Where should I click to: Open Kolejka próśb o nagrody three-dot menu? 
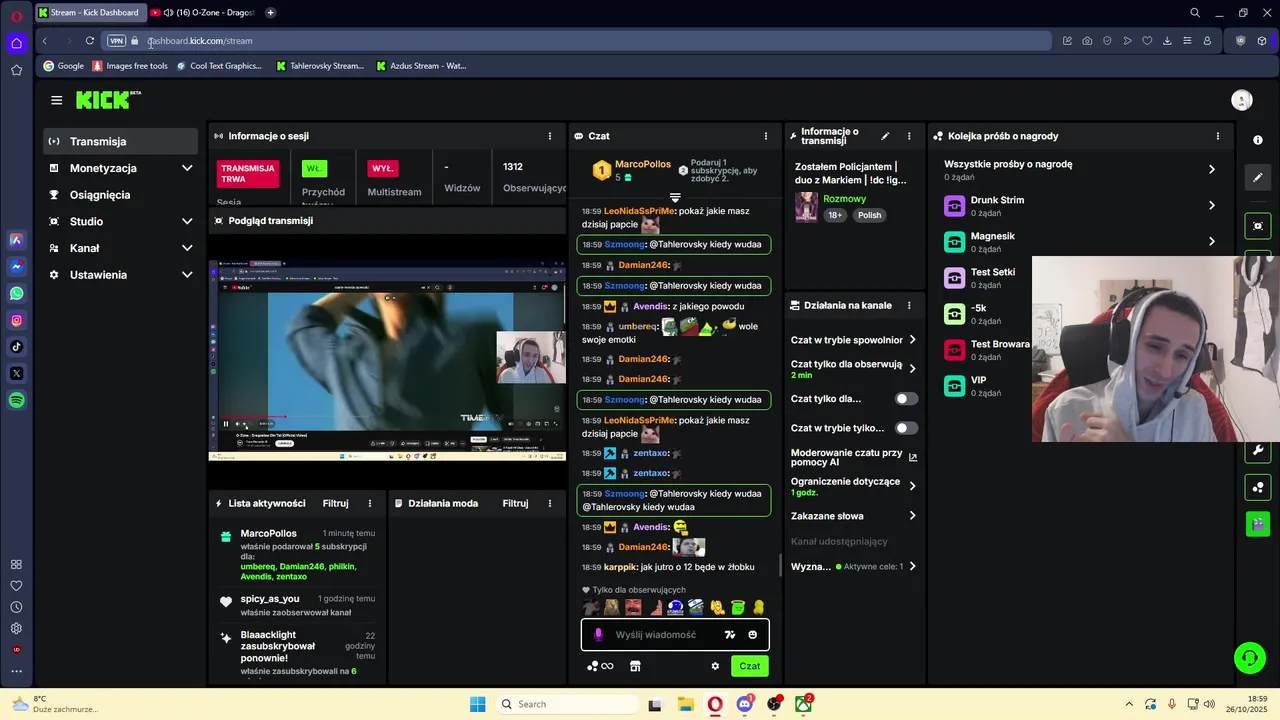pos(1217,136)
